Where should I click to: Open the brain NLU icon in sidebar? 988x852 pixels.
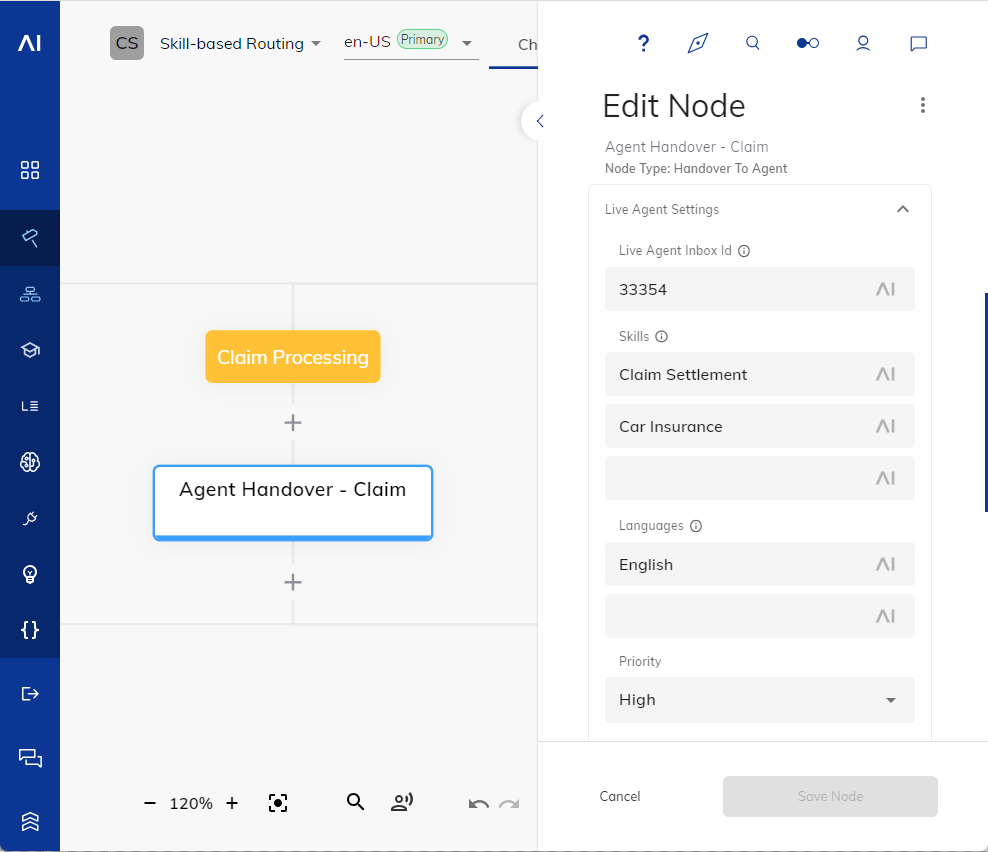pyautogui.click(x=30, y=462)
